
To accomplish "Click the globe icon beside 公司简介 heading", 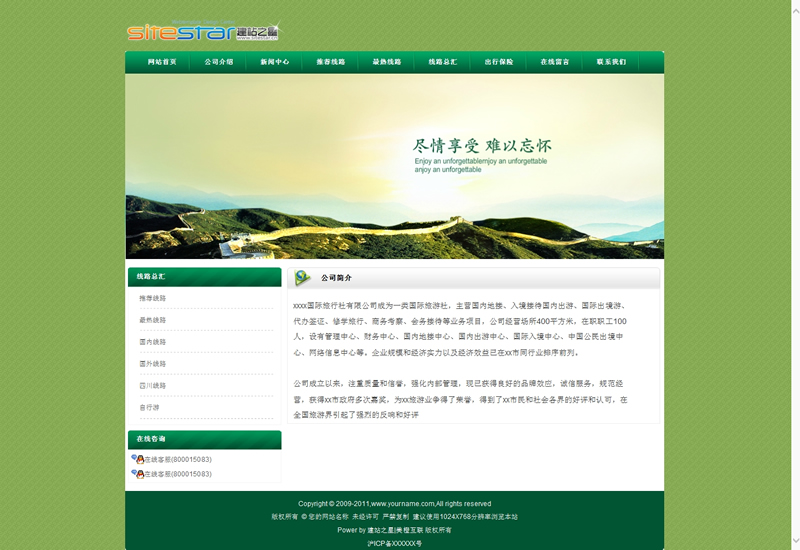I will 302,278.
